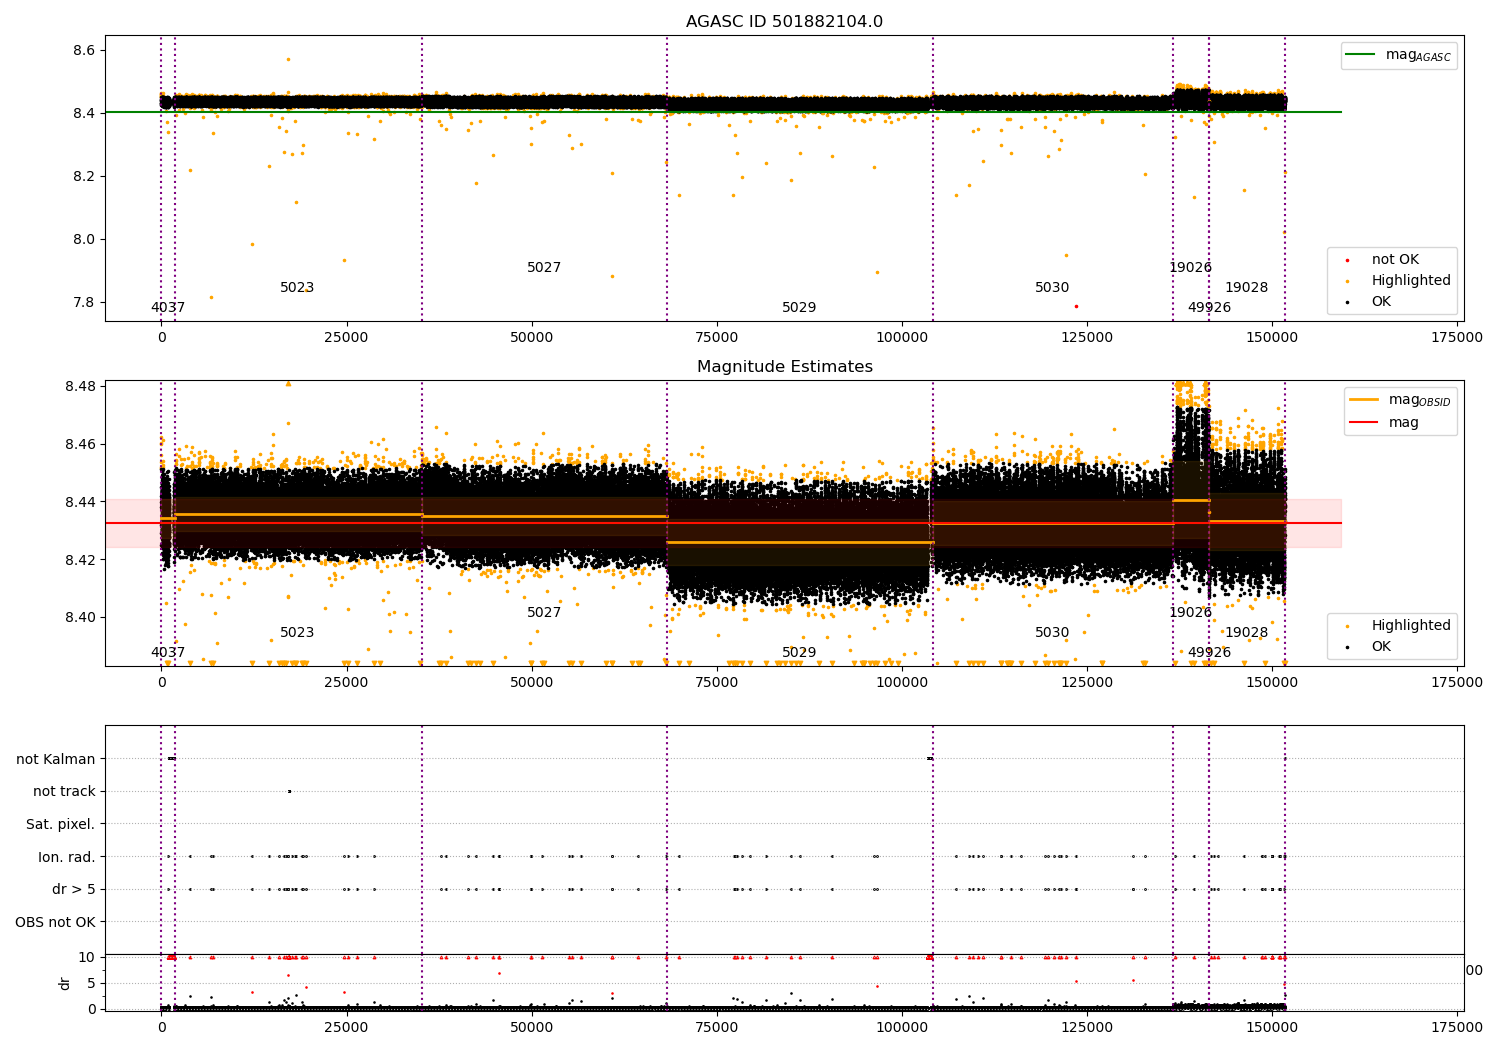Select the 8.48 y-axis tick label
1500x1050 pixels.
(x=81, y=386)
